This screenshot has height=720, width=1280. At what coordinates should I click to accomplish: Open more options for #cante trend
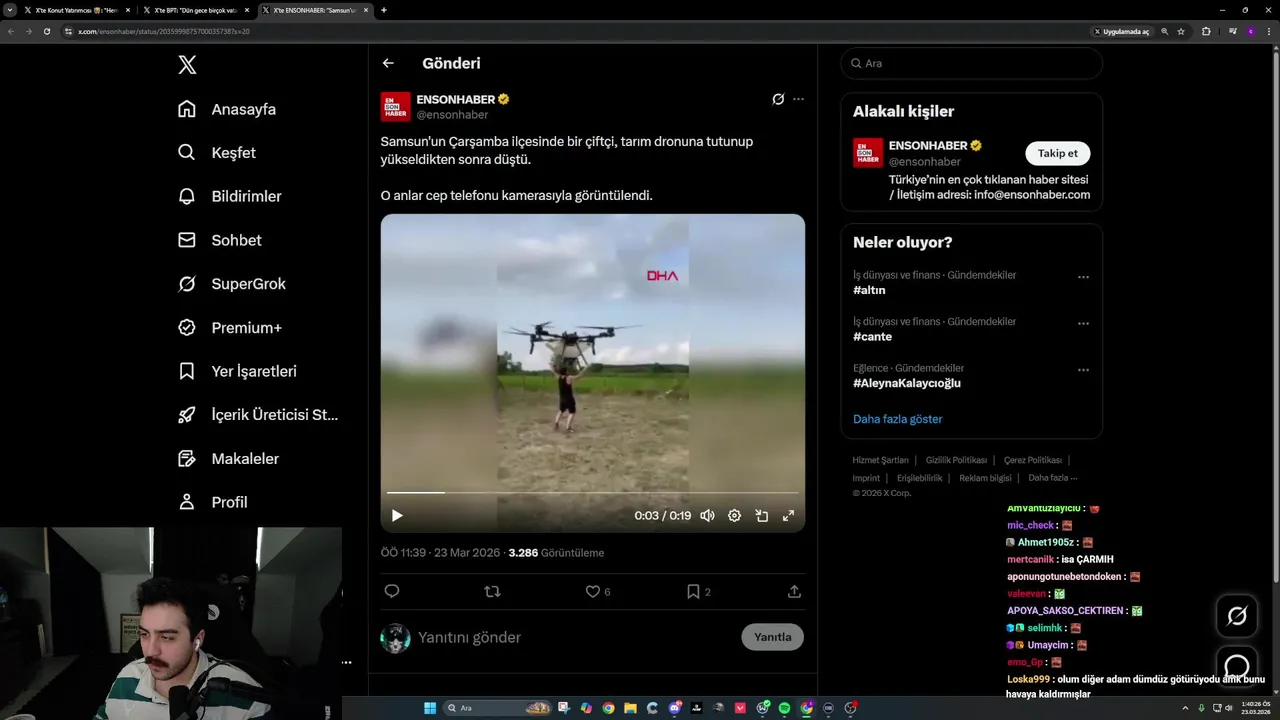point(1083,324)
